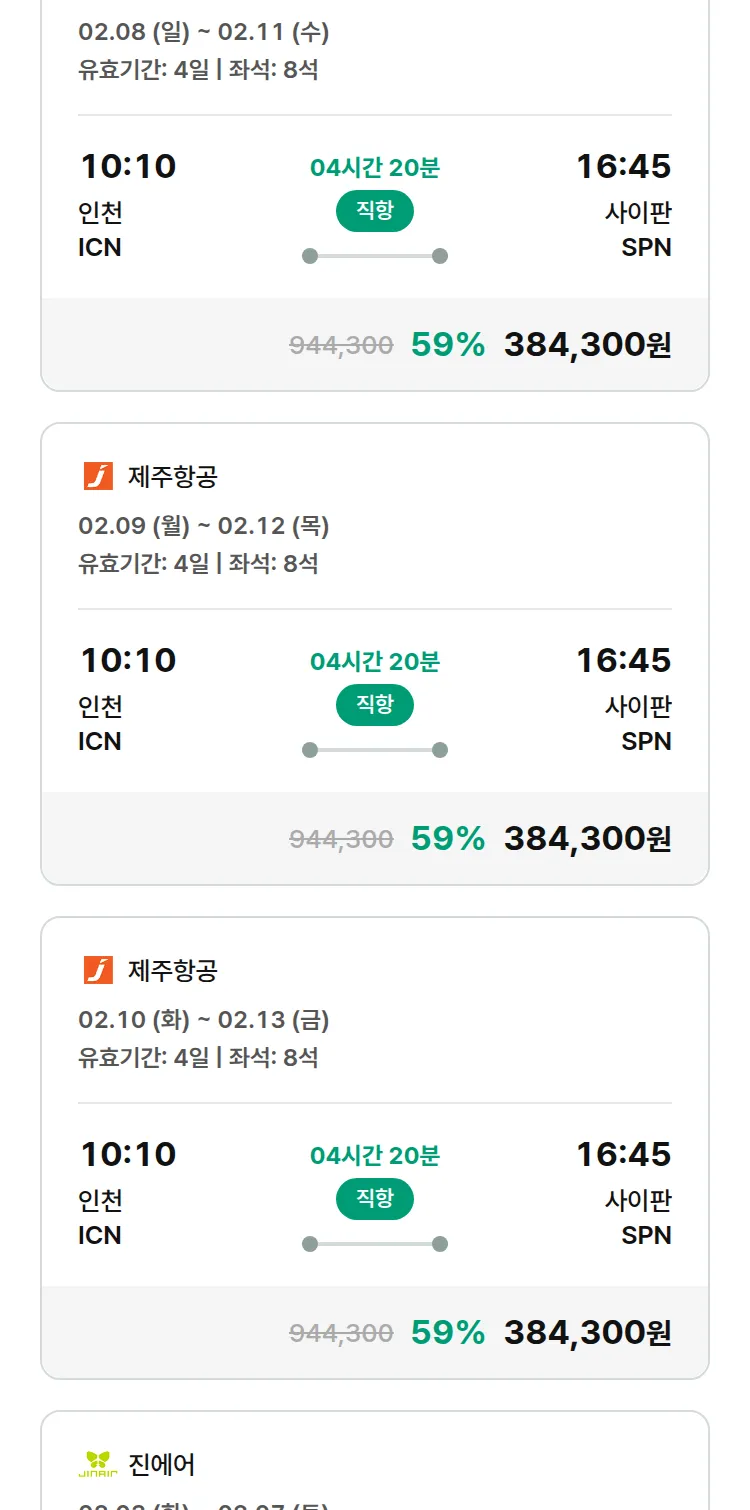Select the 384,300원 price for 02.09 flight

(x=587, y=839)
